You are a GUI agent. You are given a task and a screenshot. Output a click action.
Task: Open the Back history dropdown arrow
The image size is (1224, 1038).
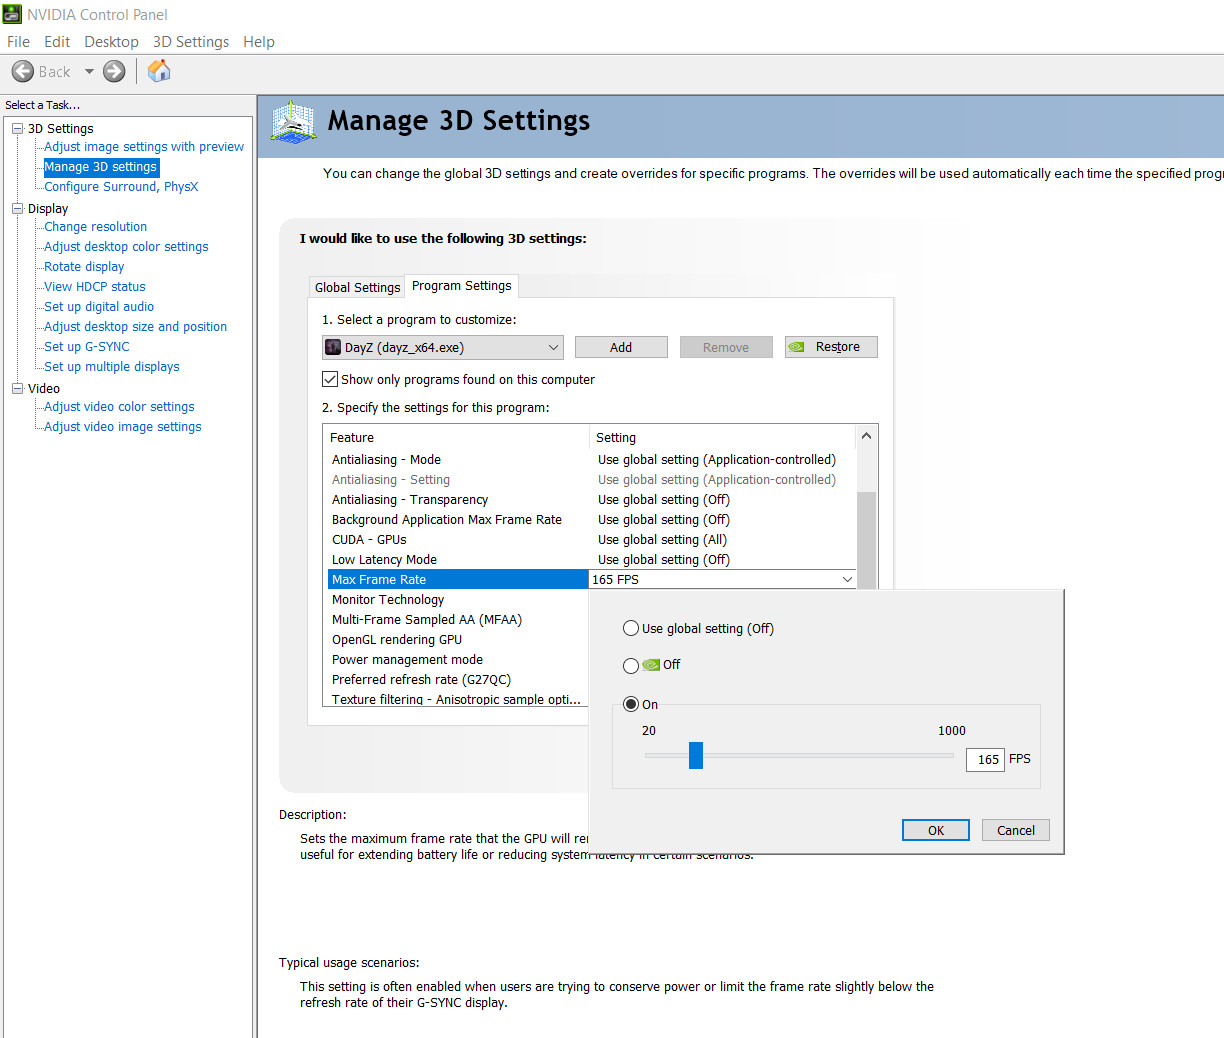(x=89, y=71)
